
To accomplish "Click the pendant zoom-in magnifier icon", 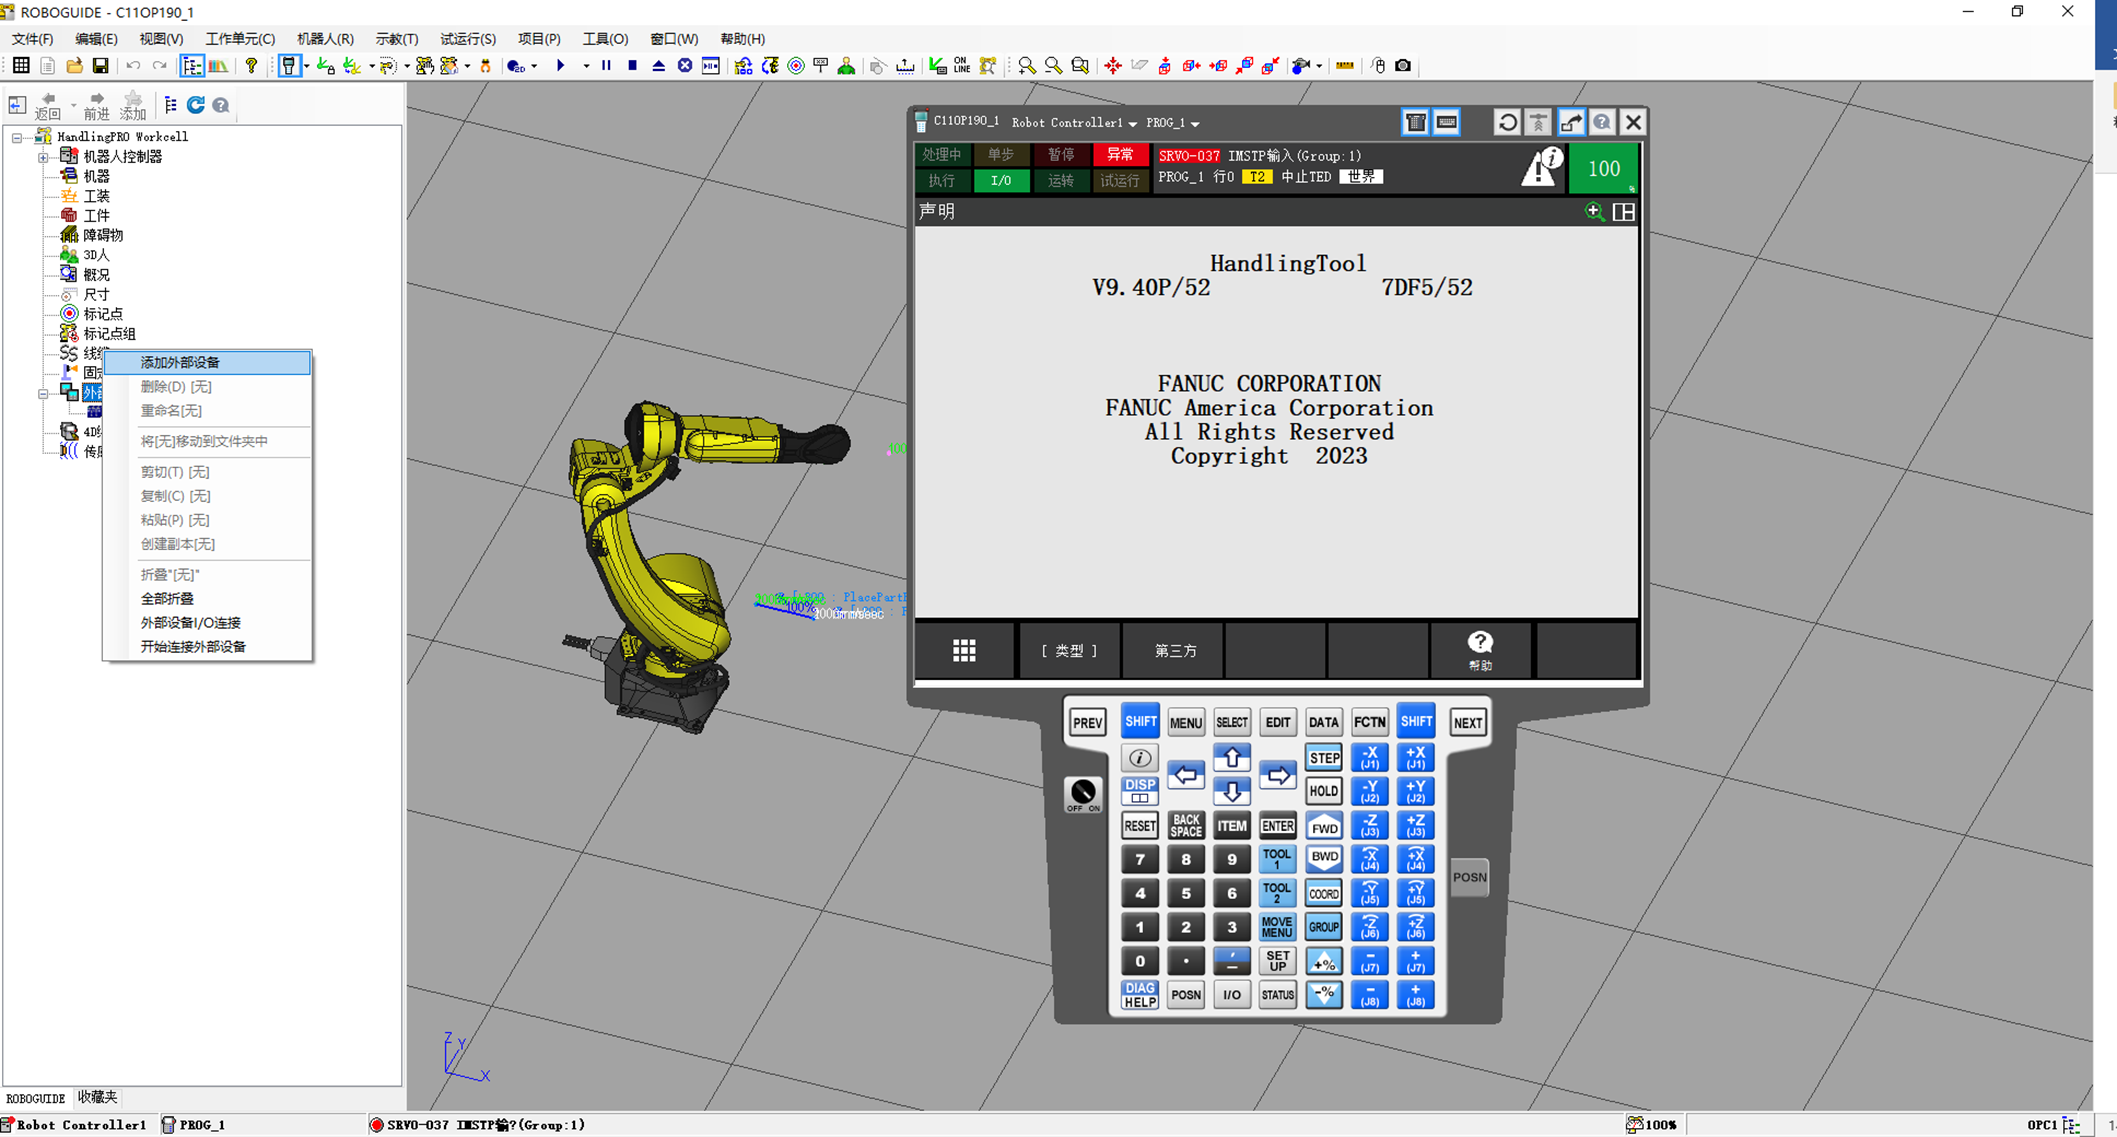I will [1594, 211].
